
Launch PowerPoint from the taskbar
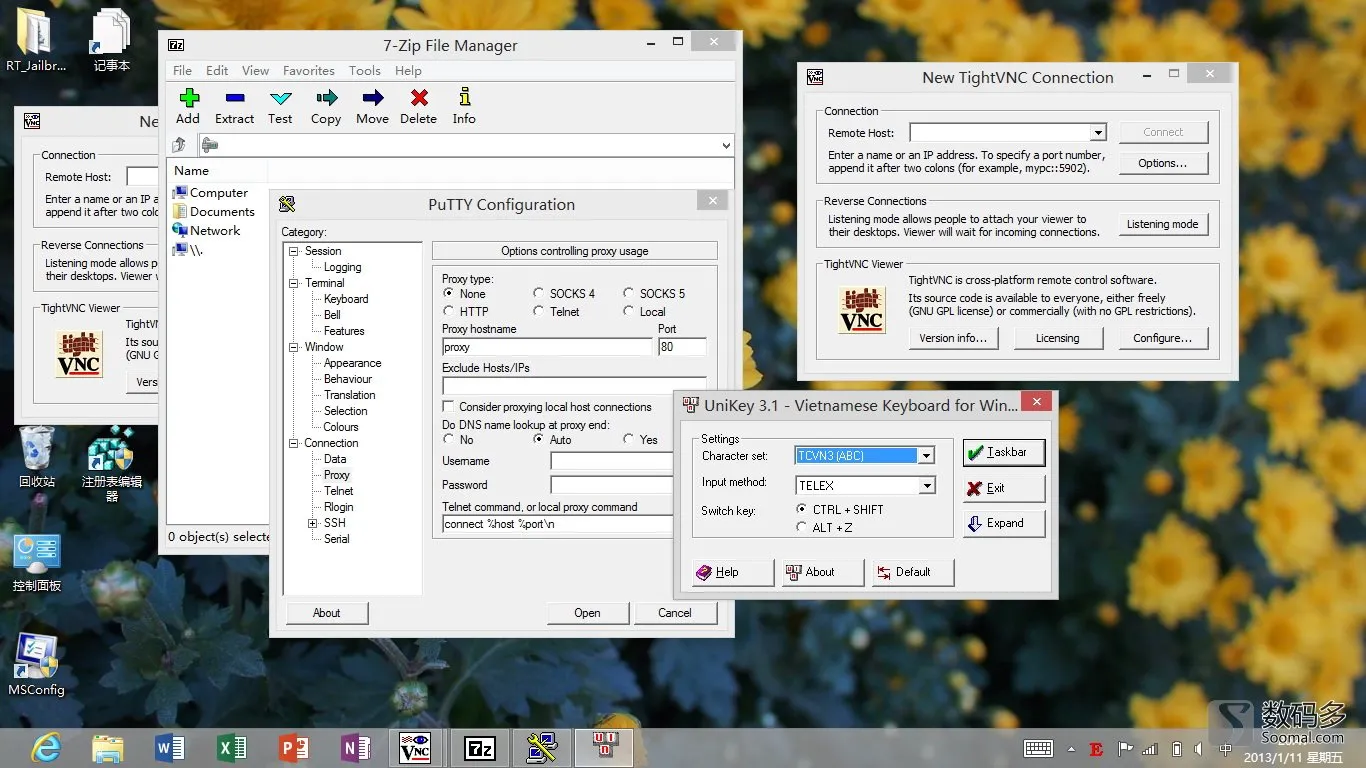(294, 747)
